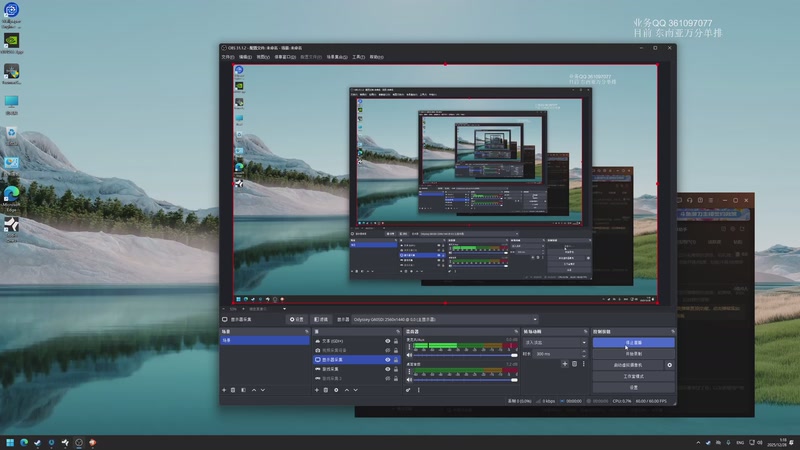
Task: Select the scene in the Scenes list
Action: (265, 340)
